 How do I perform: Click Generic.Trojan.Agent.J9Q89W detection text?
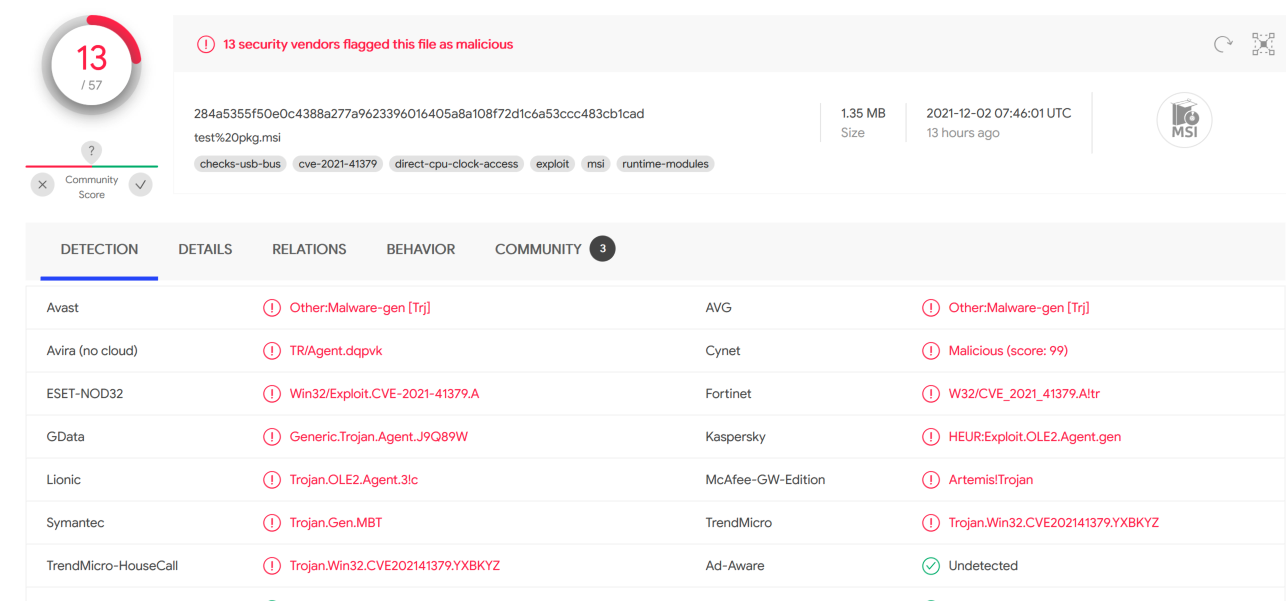click(x=379, y=437)
